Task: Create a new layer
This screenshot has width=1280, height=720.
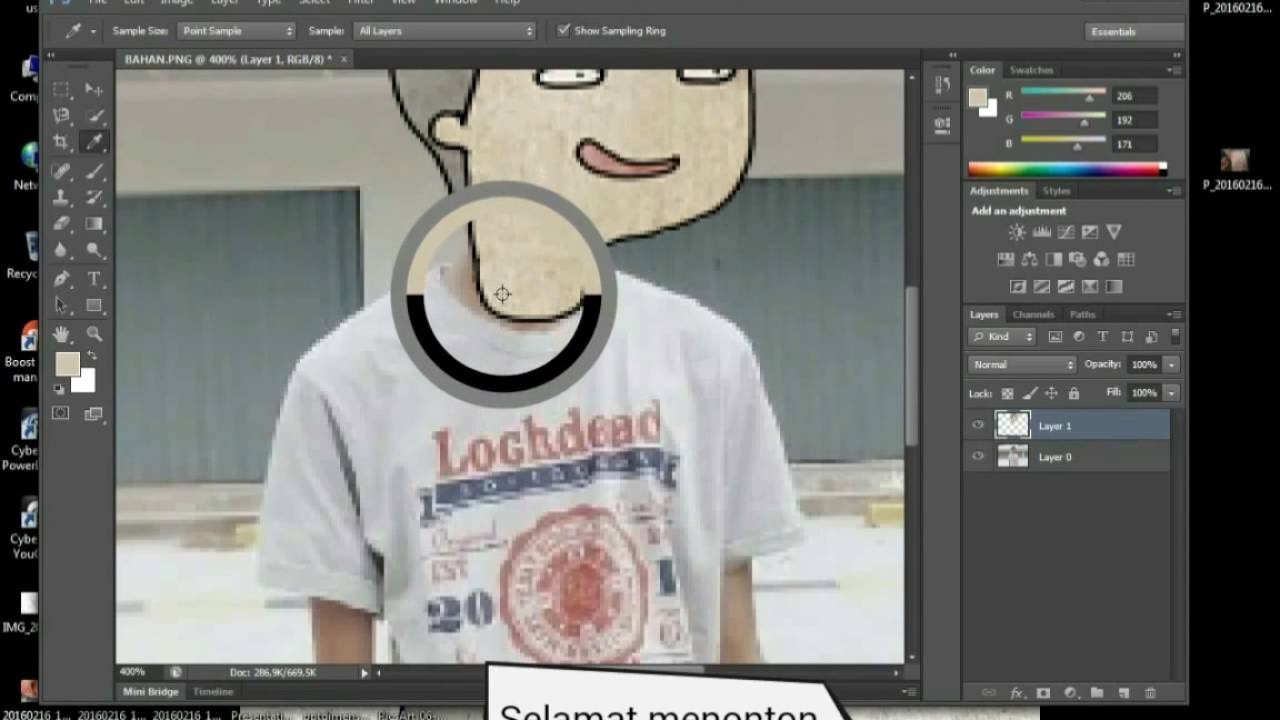Action: 1123,692
